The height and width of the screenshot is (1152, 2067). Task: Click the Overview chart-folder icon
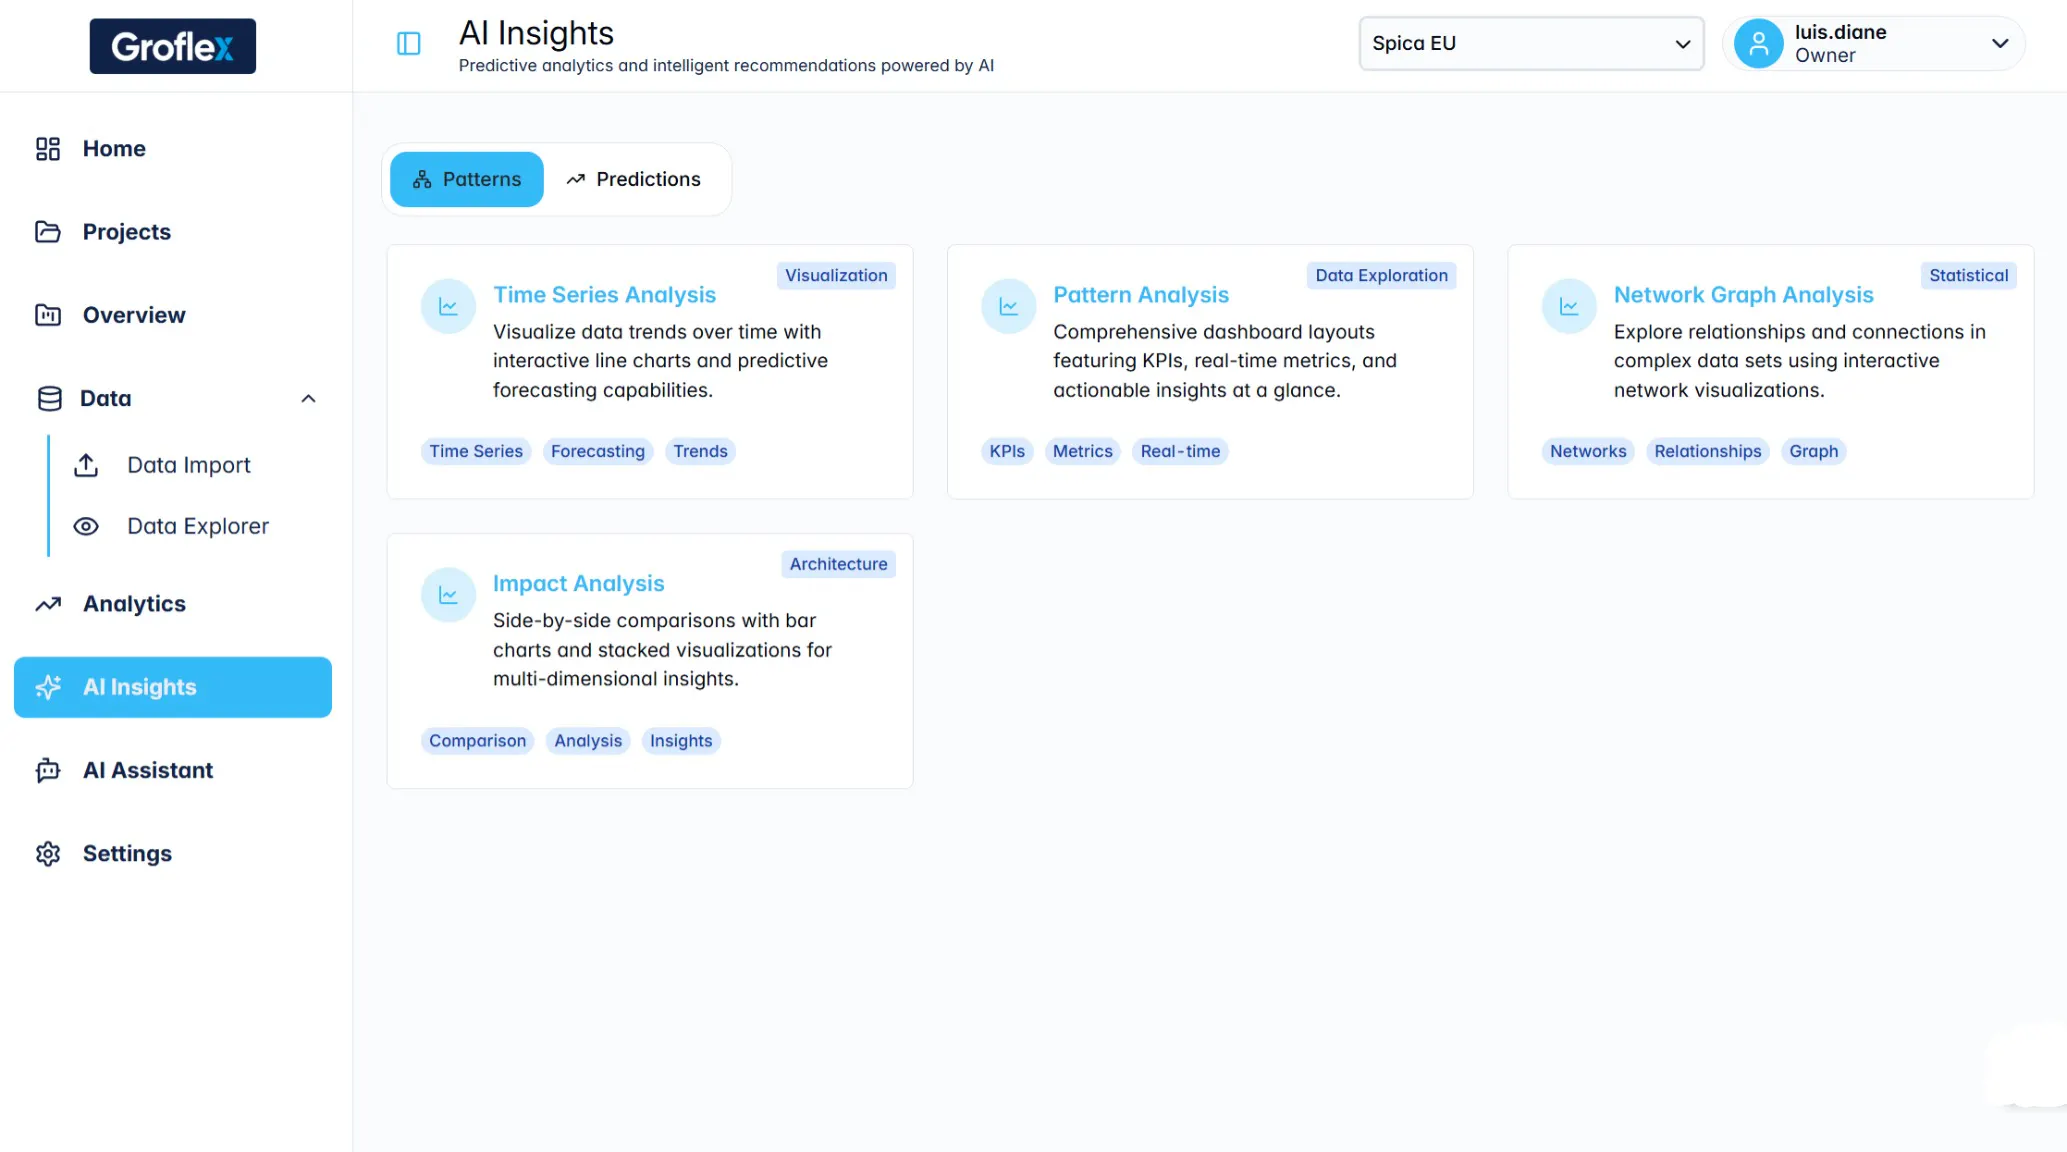point(48,315)
